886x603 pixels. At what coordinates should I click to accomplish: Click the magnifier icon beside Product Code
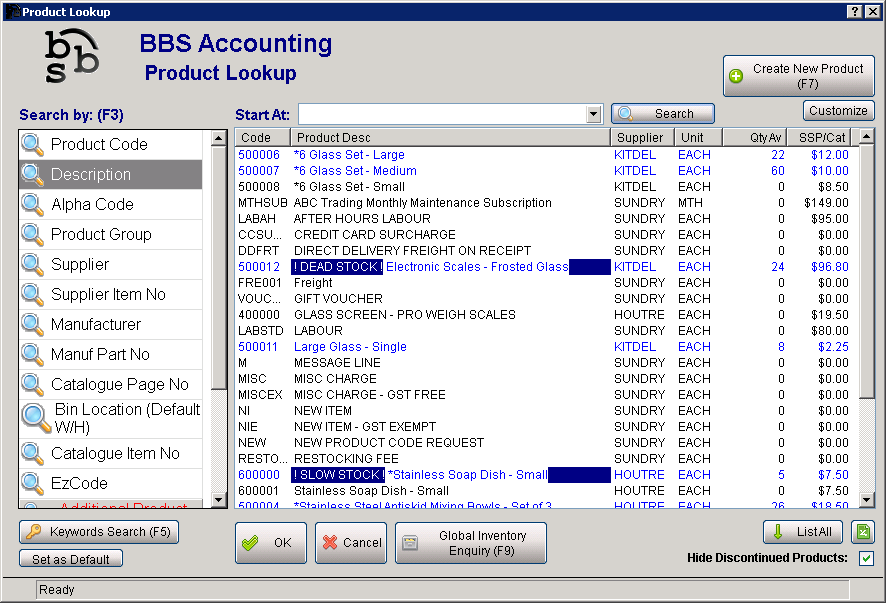click(33, 145)
